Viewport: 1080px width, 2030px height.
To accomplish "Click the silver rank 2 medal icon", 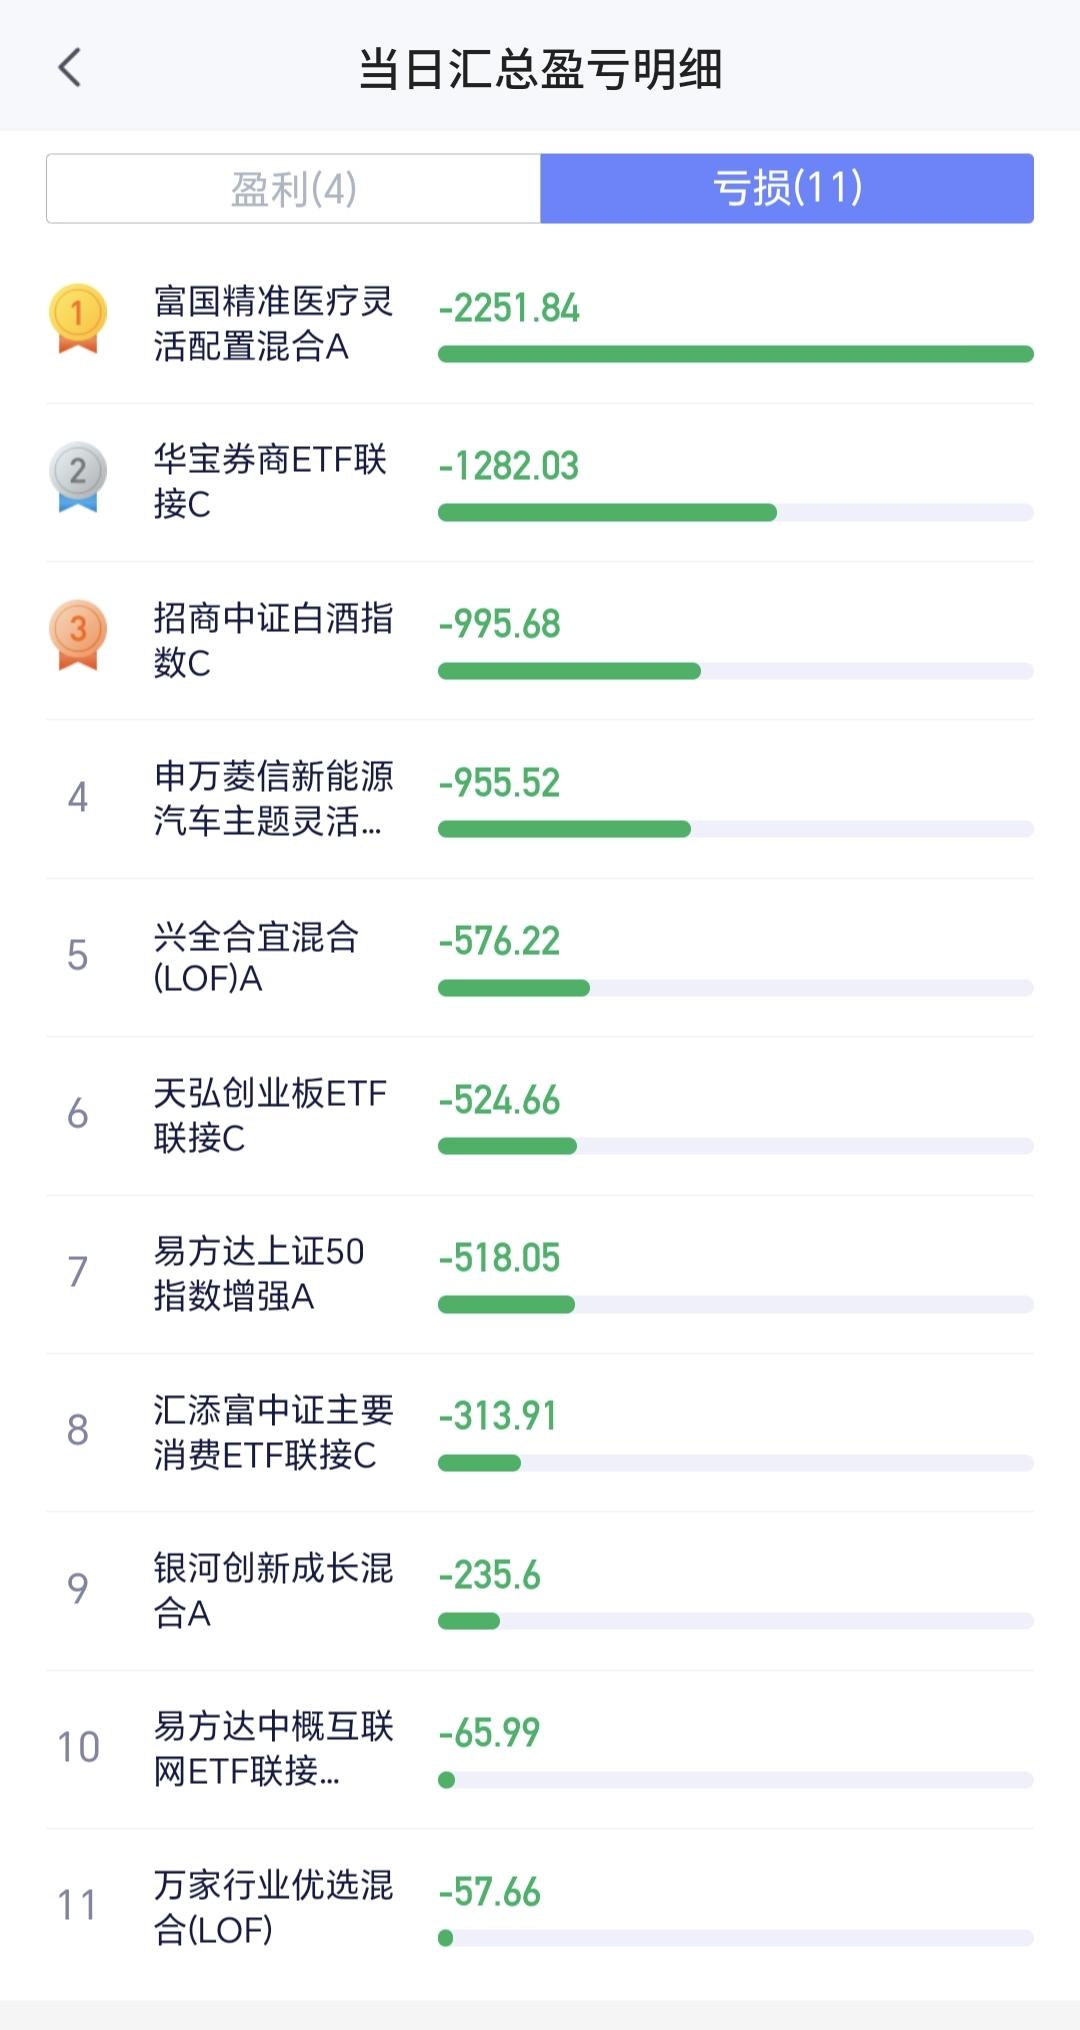I will click(78, 476).
